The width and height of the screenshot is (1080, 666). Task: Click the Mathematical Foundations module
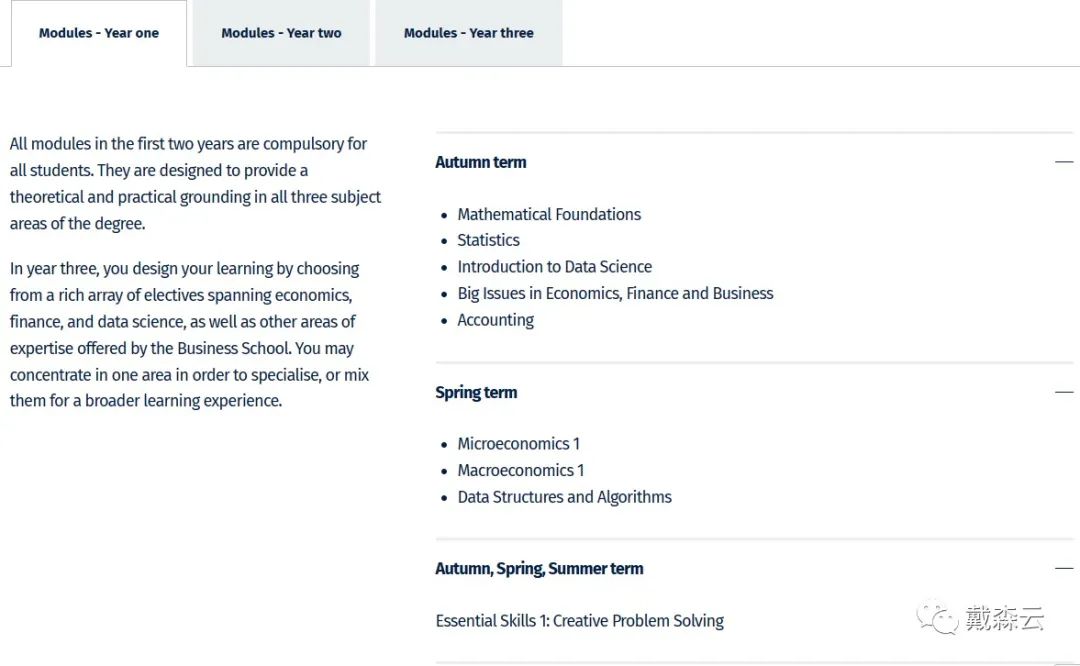point(549,214)
